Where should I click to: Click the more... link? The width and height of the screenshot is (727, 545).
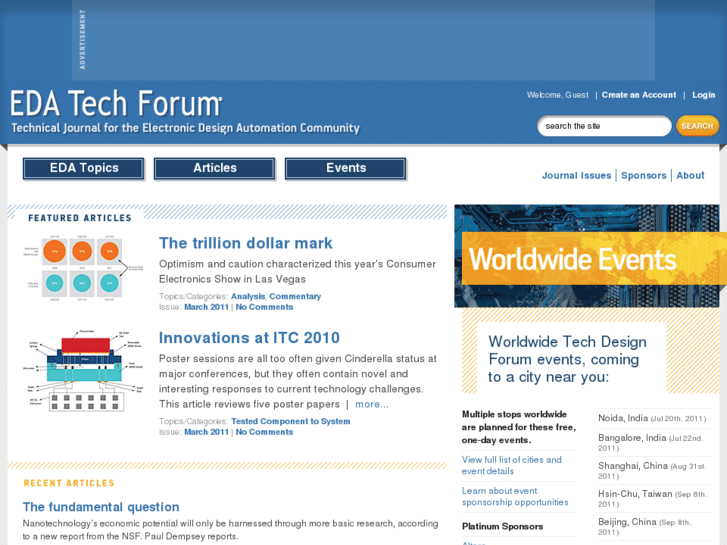click(372, 404)
